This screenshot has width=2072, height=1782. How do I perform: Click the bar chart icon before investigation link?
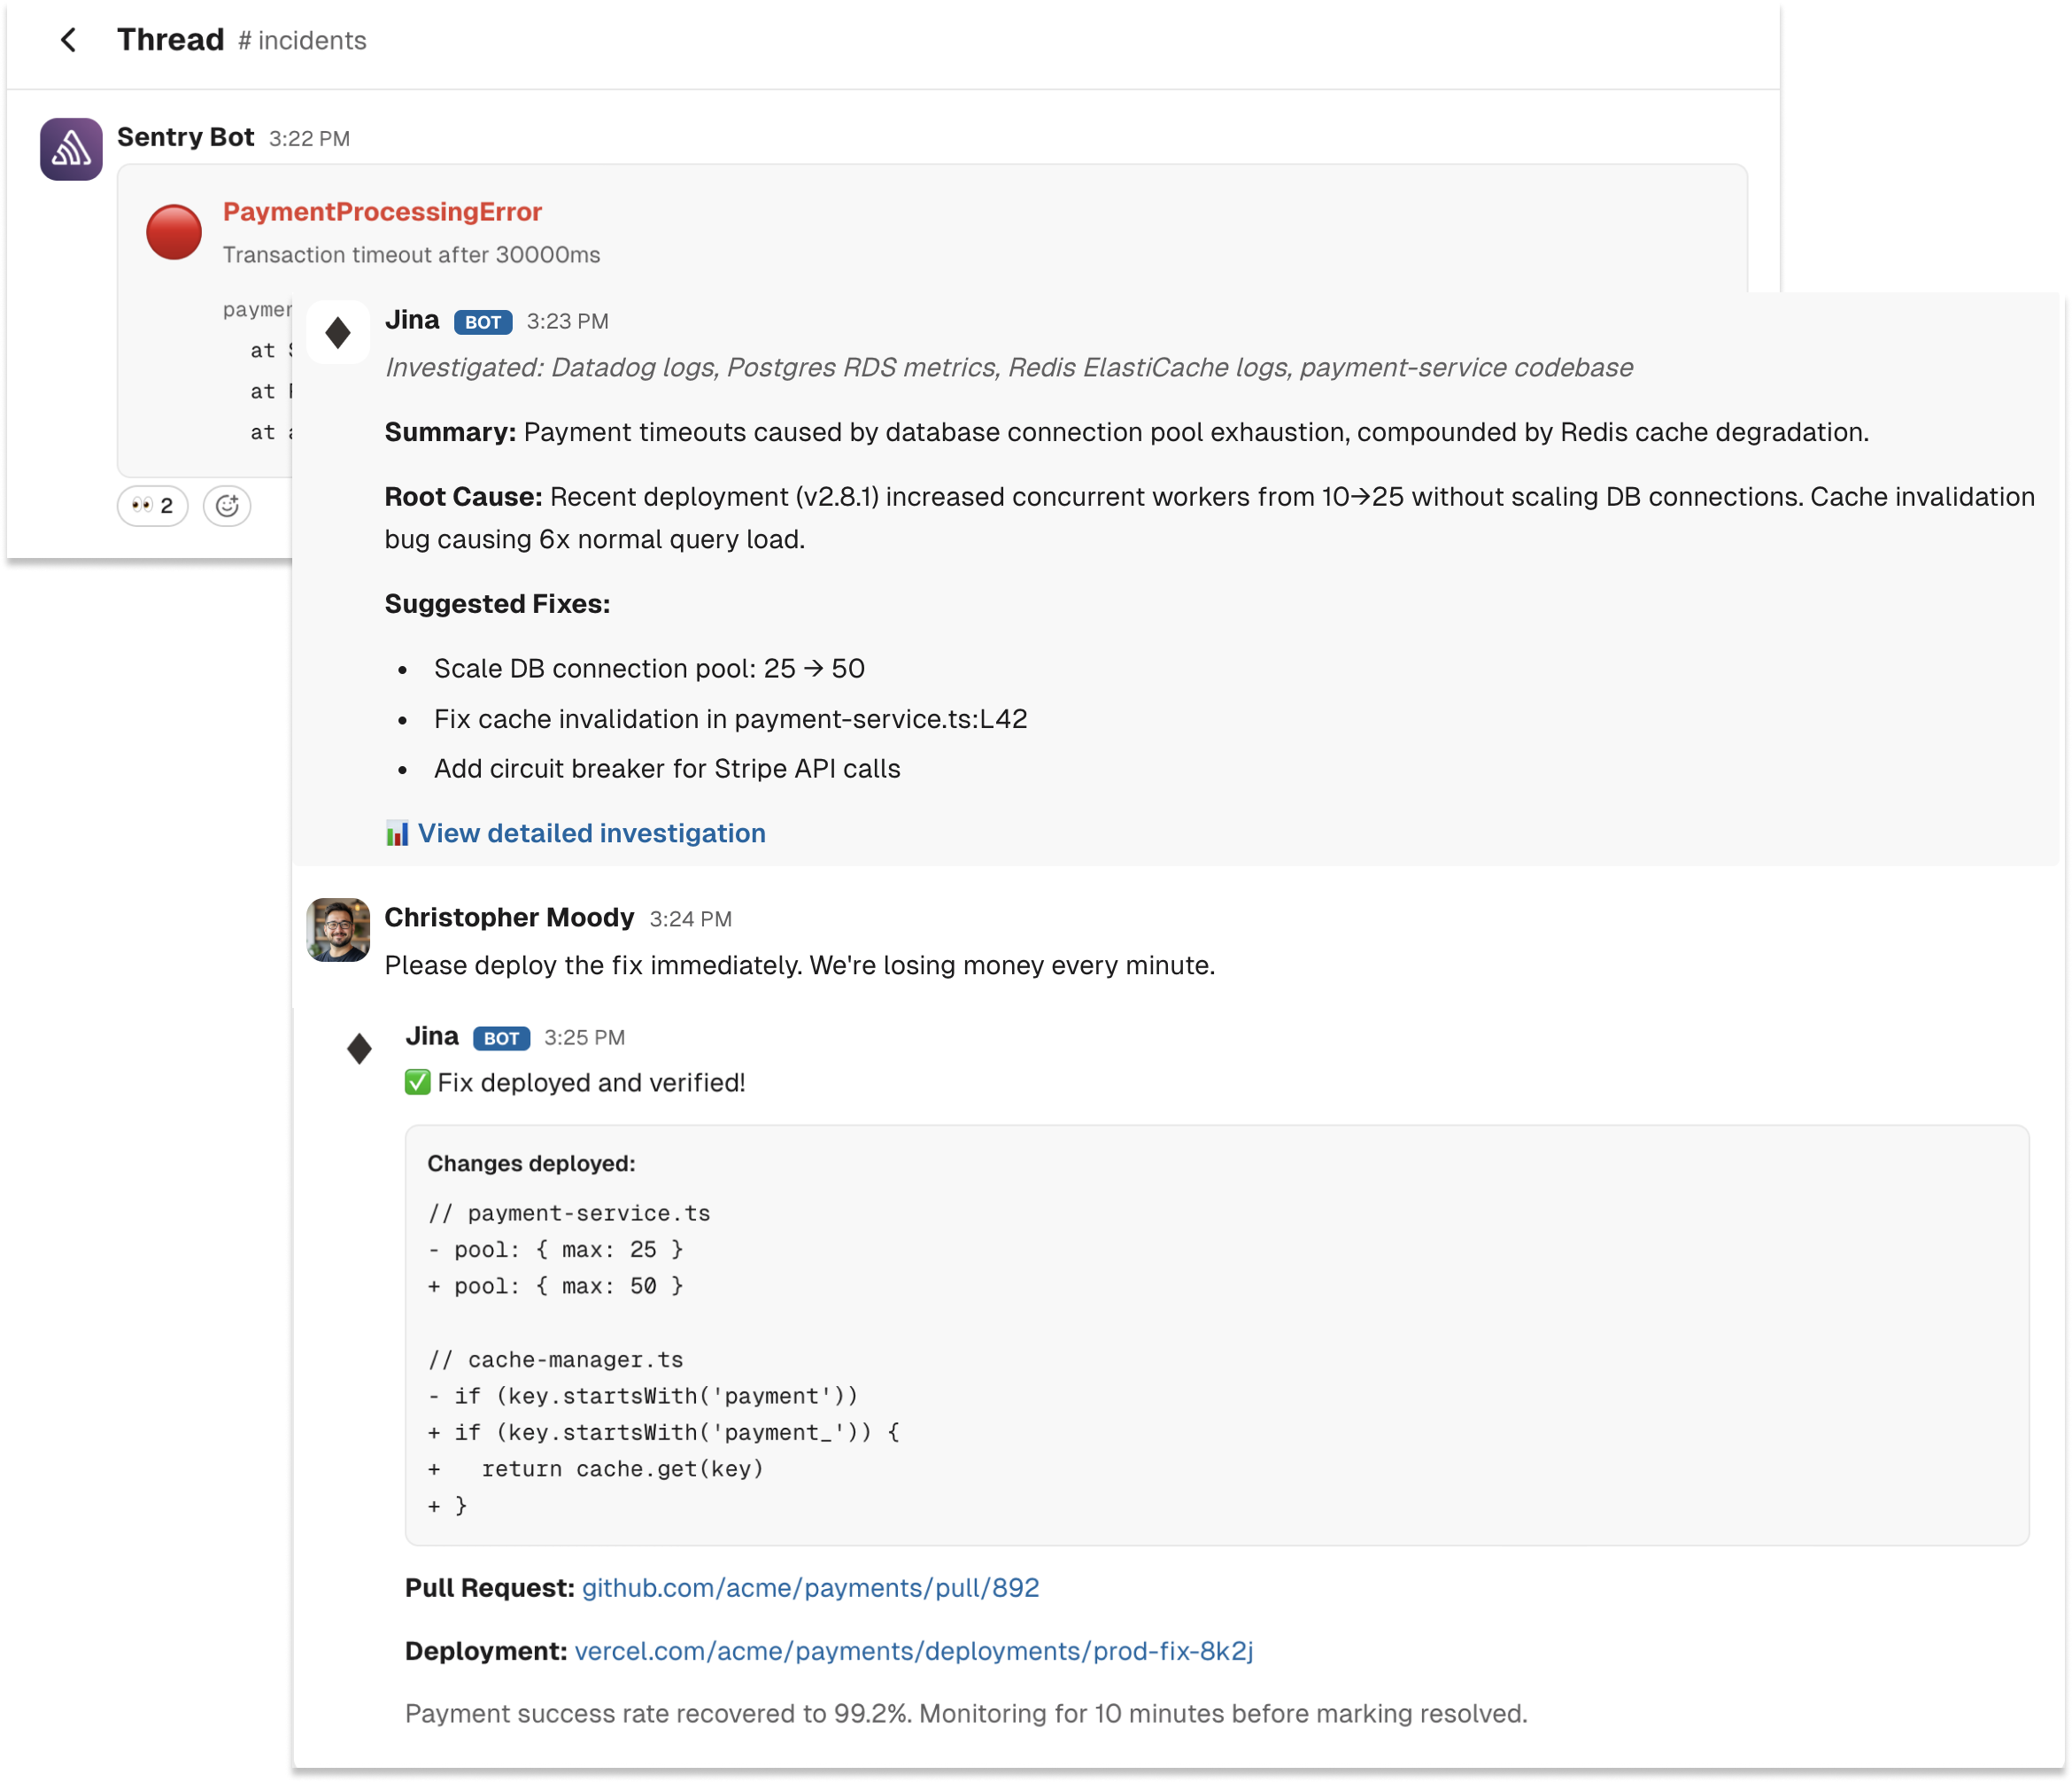(x=397, y=834)
